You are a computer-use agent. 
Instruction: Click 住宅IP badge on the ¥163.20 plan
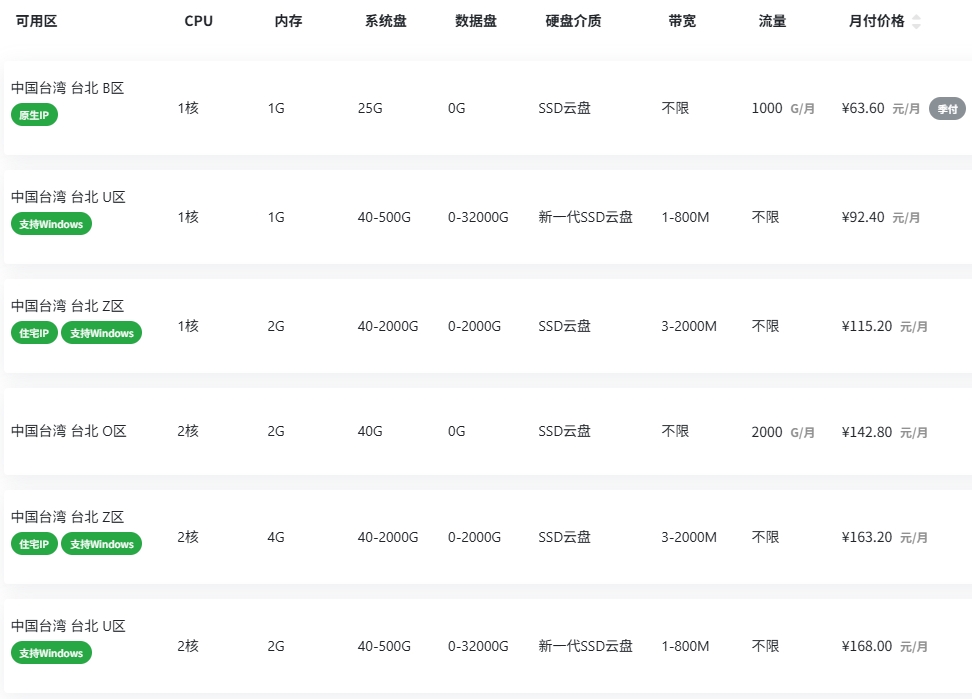pos(35,544)
